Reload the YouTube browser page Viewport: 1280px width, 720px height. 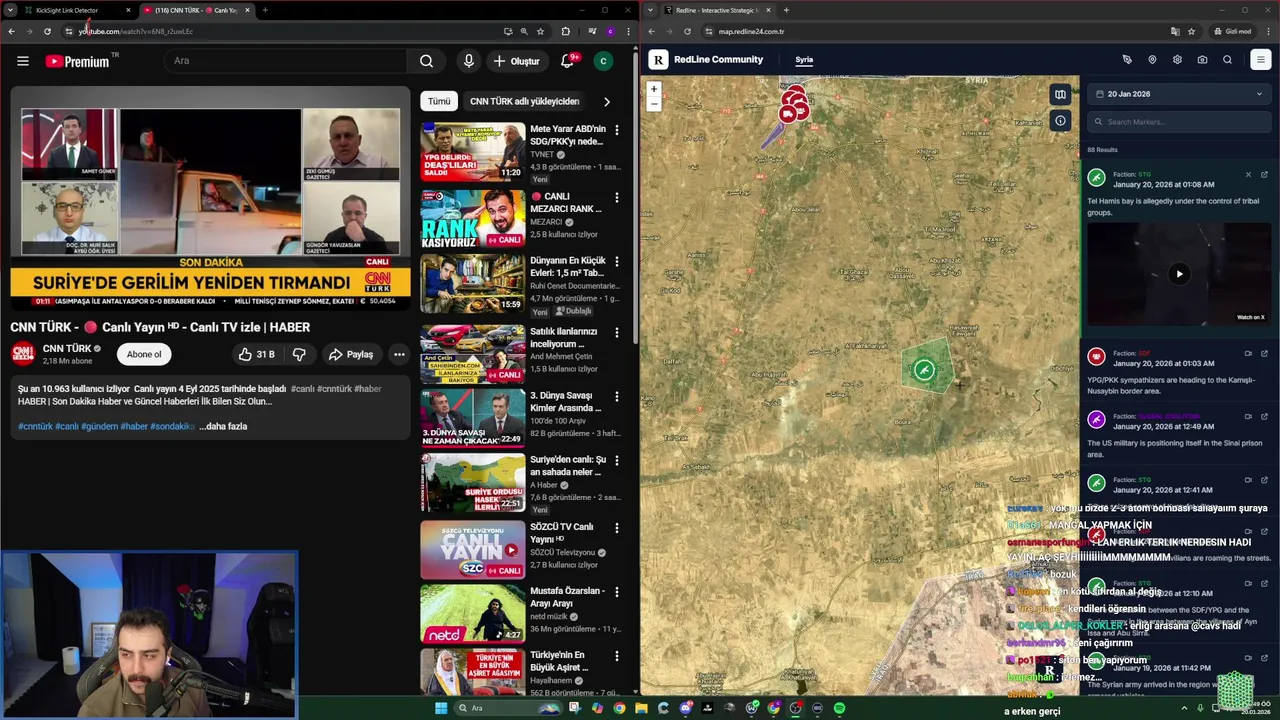47,31
